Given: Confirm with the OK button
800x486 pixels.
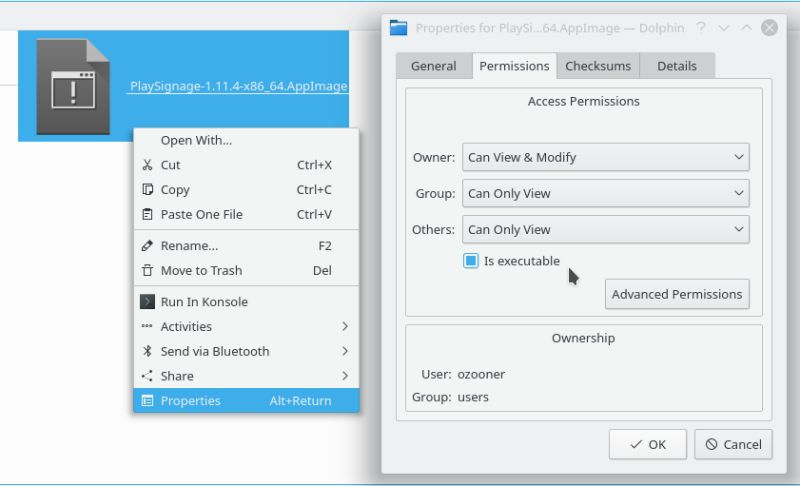Looking at the screenshot, I should pyautogui.click(x=647, y=444).
